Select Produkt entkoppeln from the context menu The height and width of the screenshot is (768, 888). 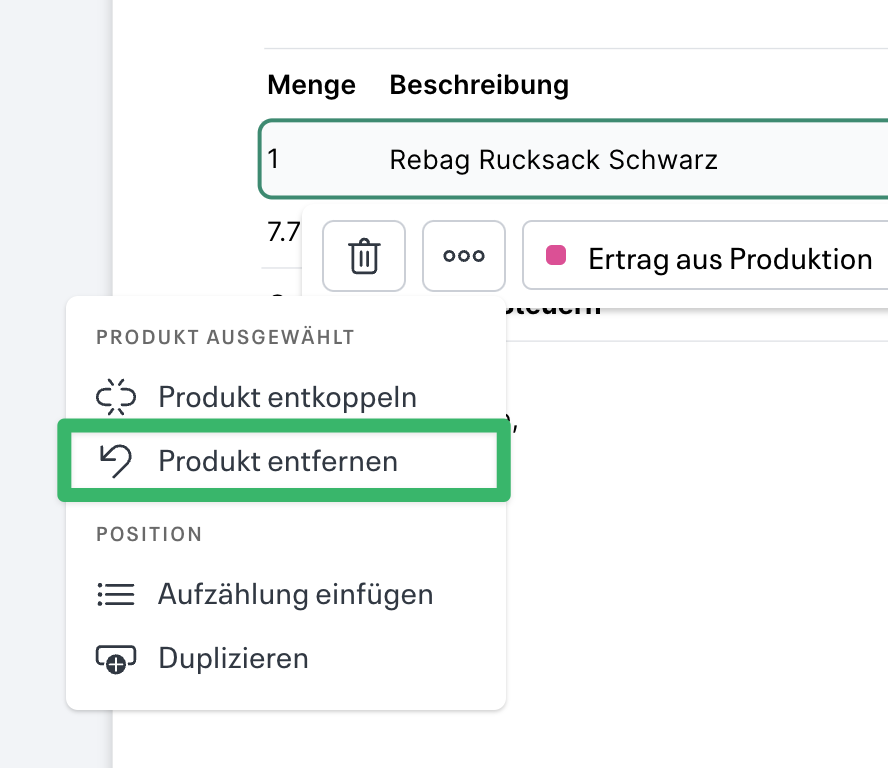pos(286,397)
